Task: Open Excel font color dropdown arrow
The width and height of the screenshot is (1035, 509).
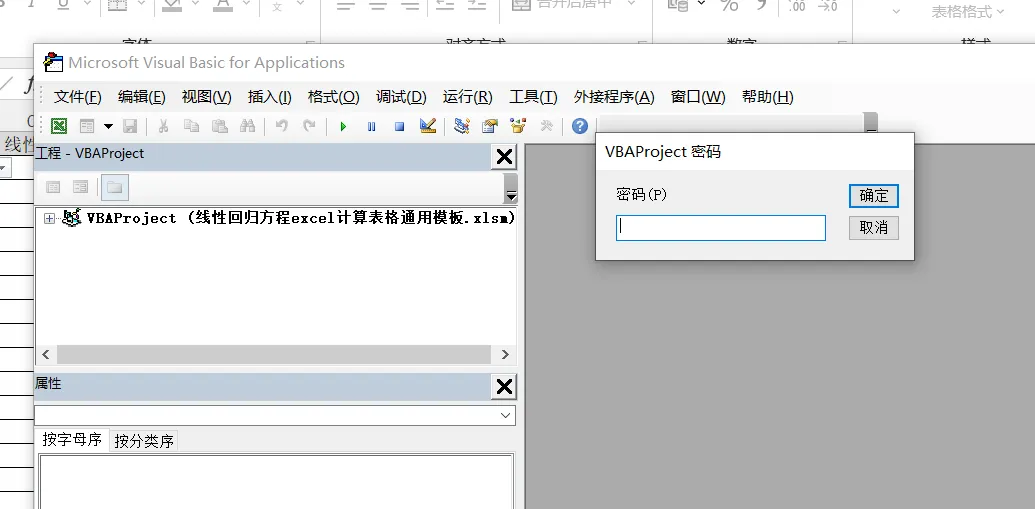Action: [x=247, y=4]
